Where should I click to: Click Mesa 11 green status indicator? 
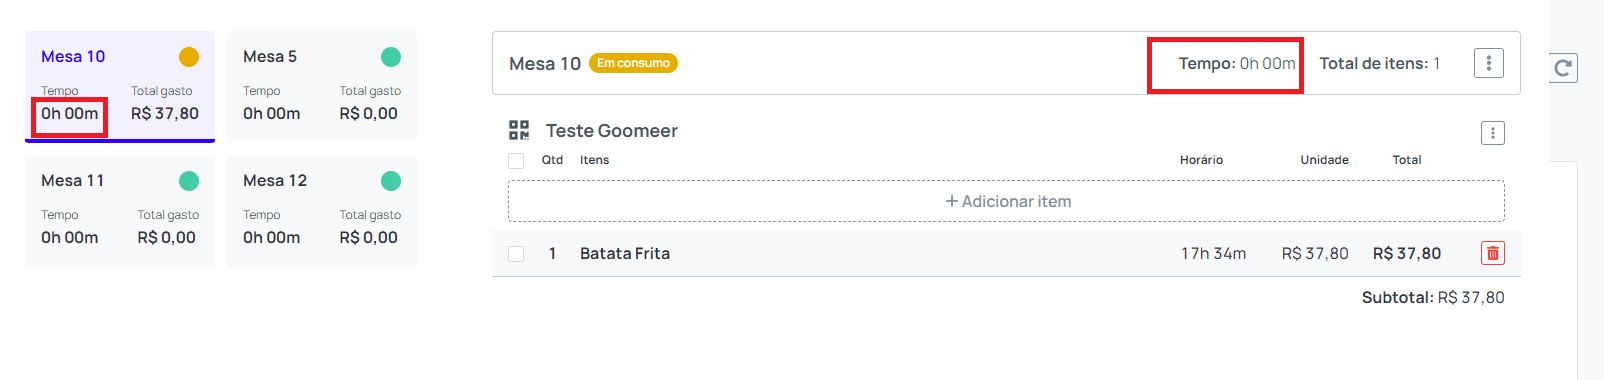click(x=189, y=181)
